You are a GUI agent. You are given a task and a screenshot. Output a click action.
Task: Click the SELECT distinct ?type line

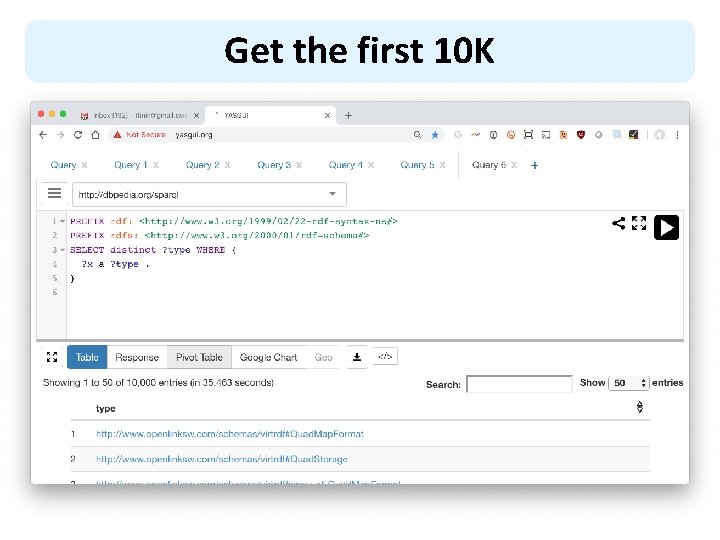click(x=153, y=250)
